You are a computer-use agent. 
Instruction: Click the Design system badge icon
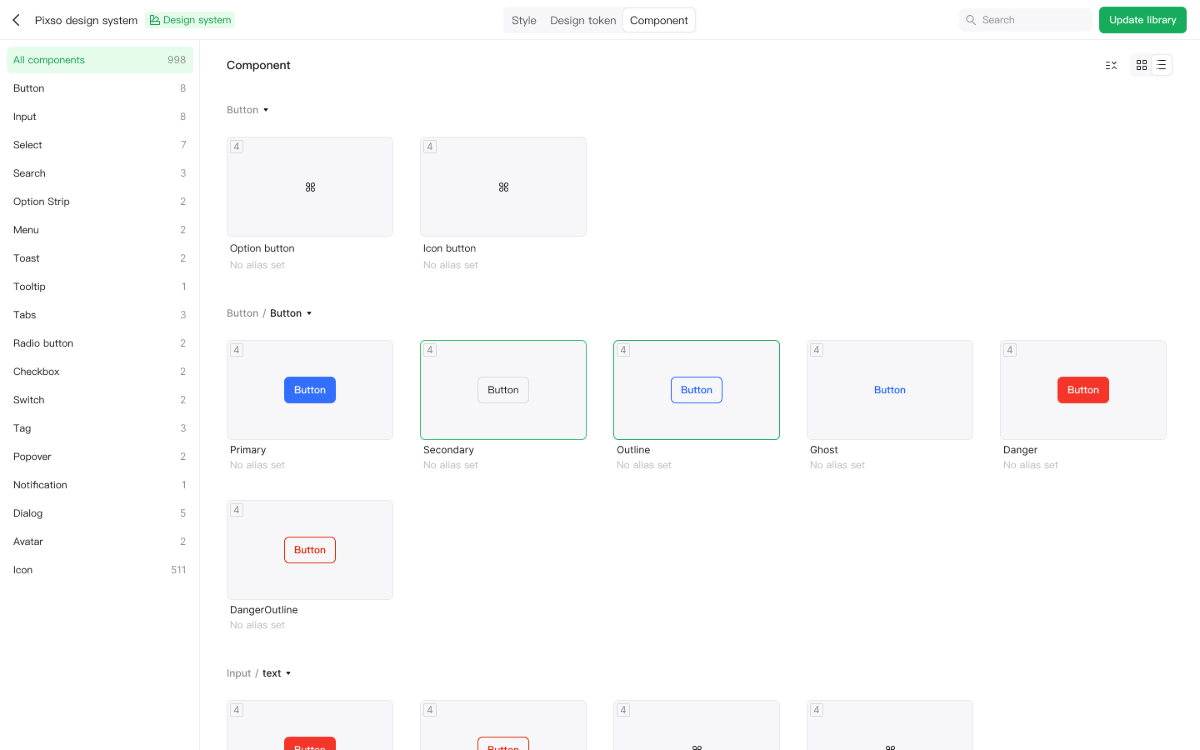tap(155, 20)
